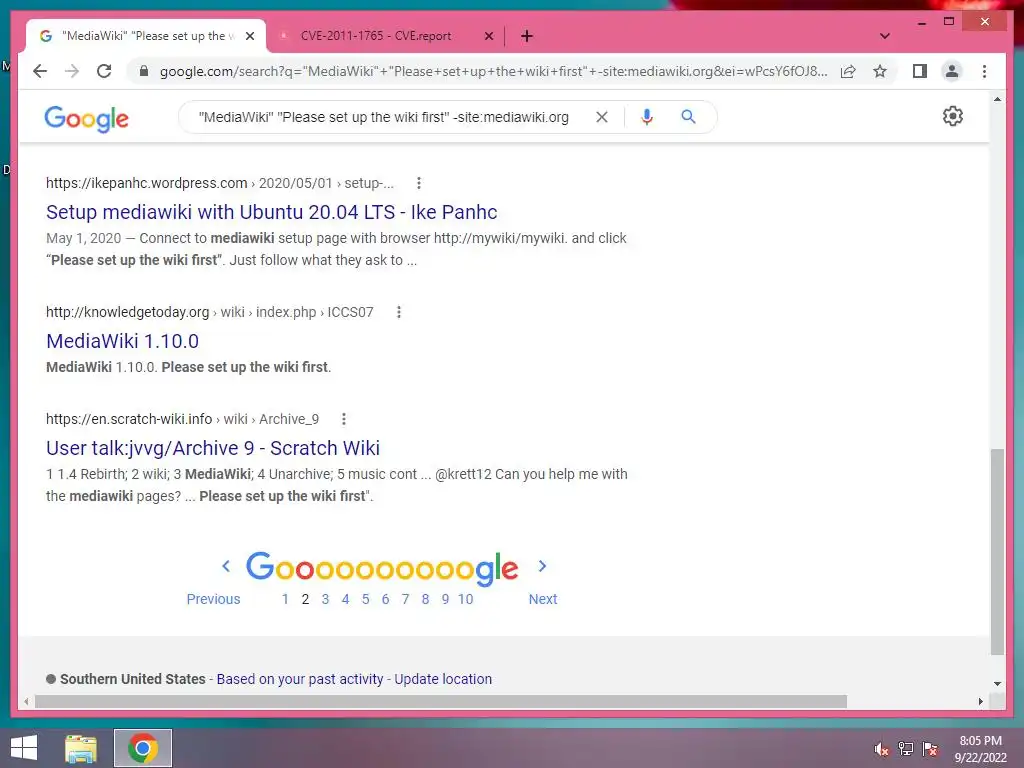The width and height of the screenshot is (1024, 768).
Task: Open more options for ikepanhc.wordpress.com result
Action: click(419, 183)
